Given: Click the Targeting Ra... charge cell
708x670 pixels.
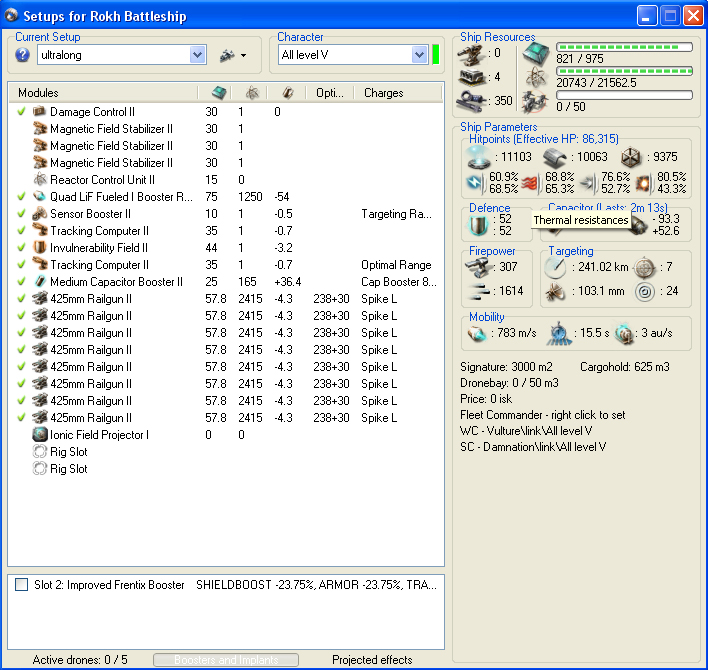Looking at the screenshot, I should click(396, 214).
